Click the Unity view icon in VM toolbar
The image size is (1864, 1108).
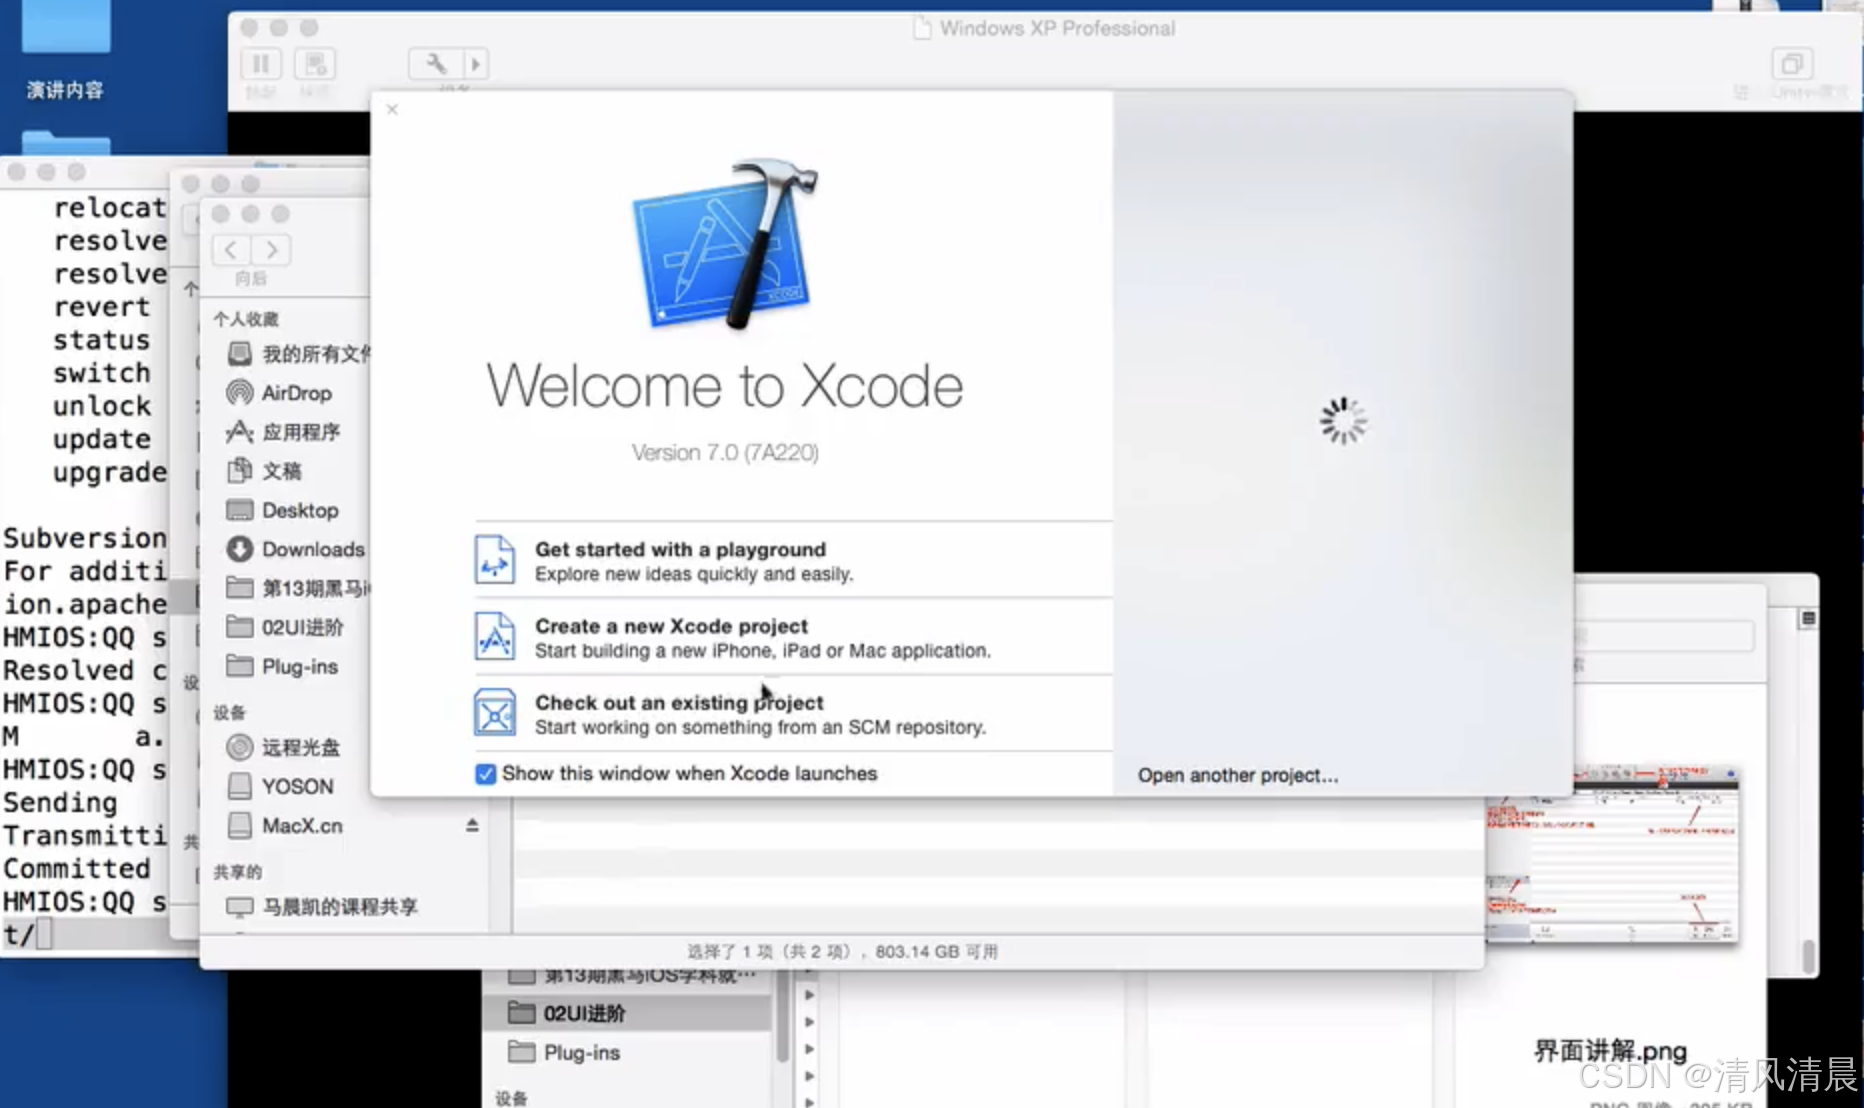click(1791, 64)
